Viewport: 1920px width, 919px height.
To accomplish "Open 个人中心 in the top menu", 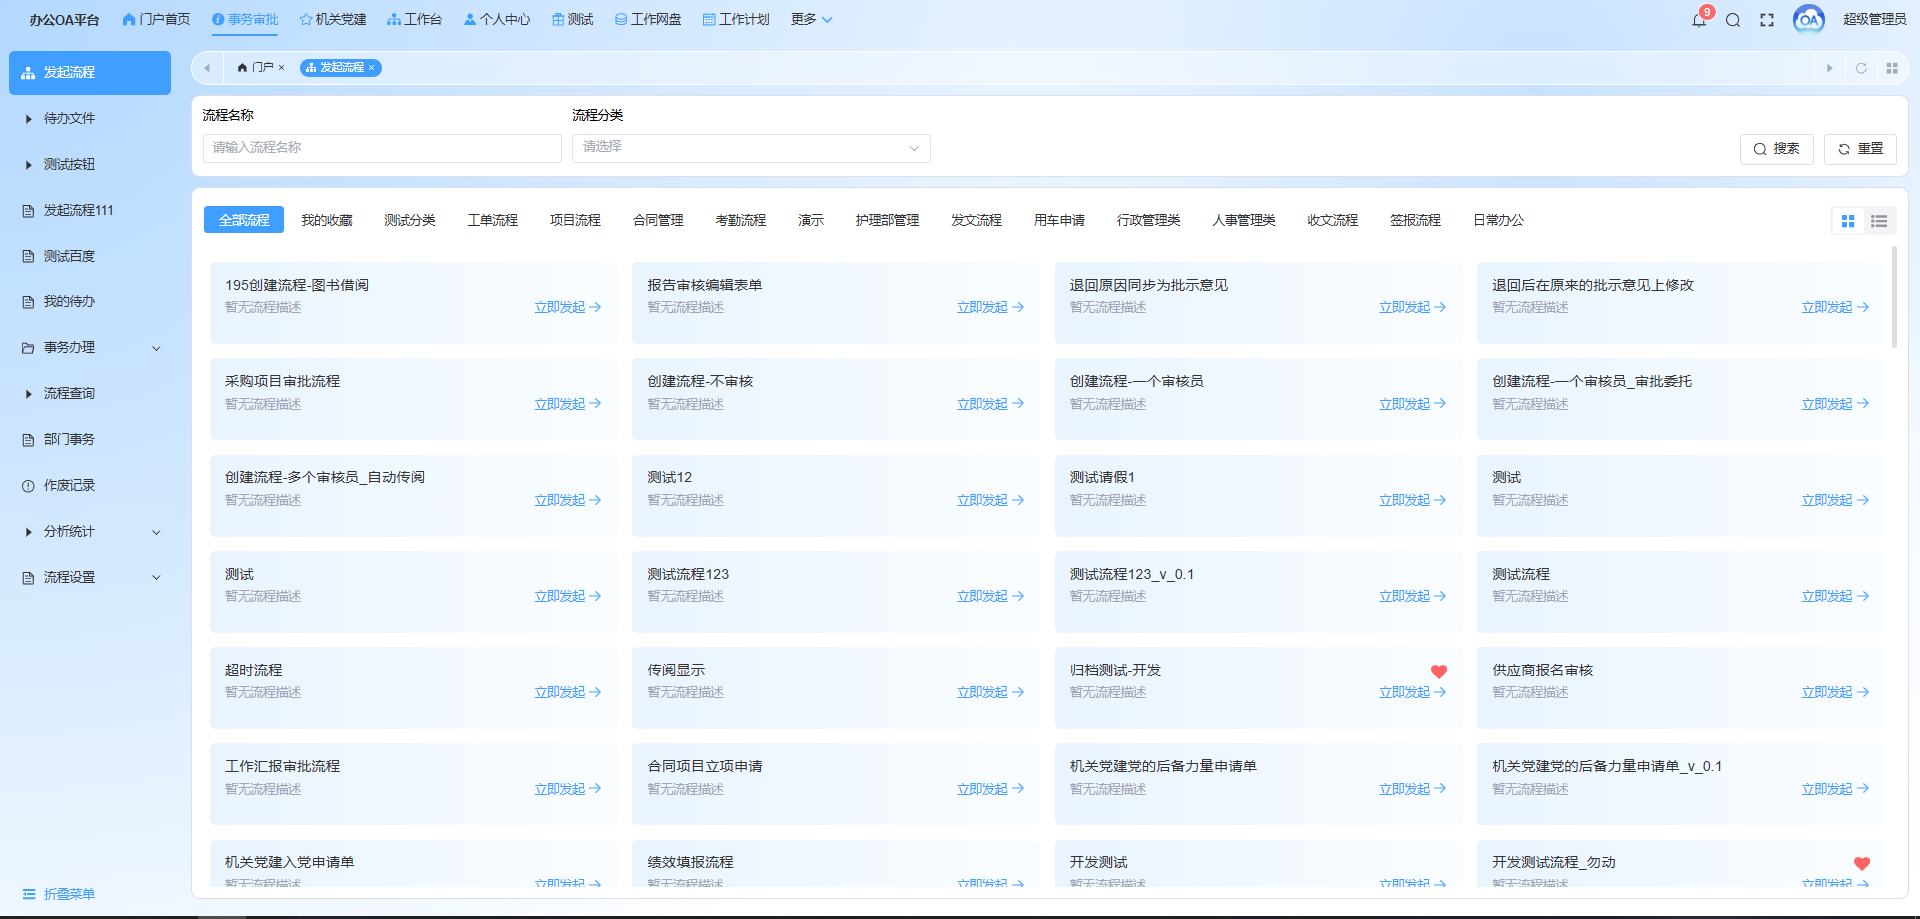I will [497, 20].
